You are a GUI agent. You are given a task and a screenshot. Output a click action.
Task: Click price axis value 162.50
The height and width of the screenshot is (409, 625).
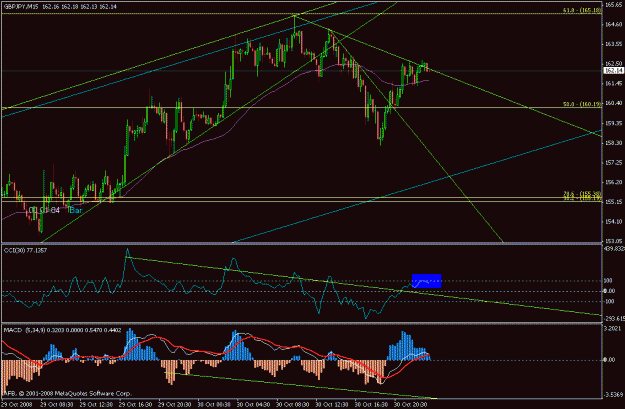pyautogui.click(x=614, y=64)
